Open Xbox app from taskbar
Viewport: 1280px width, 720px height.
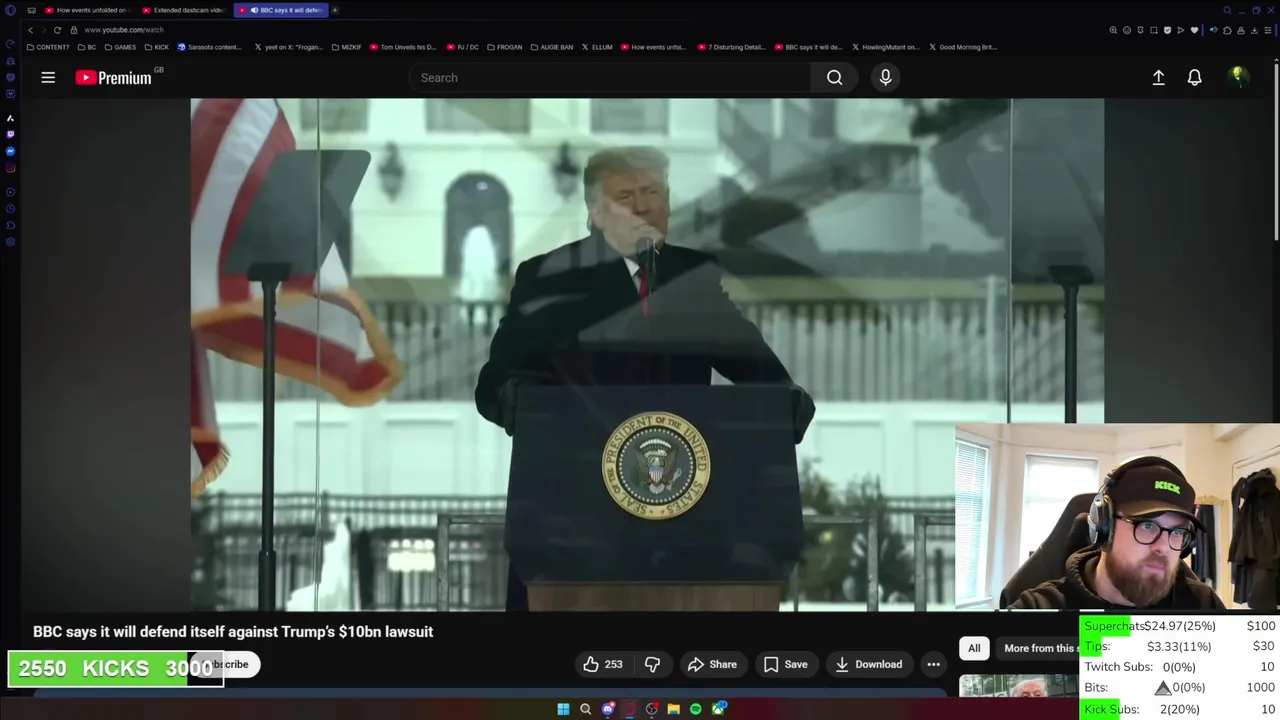719,709
